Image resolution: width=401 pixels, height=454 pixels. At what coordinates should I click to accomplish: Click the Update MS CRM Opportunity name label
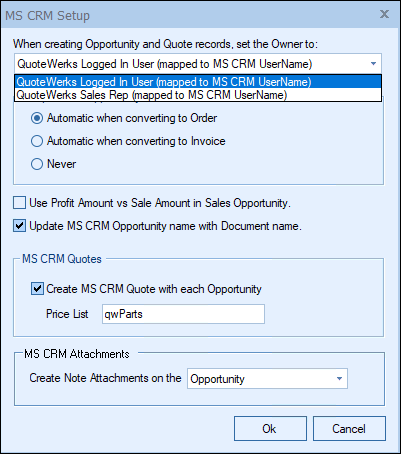(165, 226)
